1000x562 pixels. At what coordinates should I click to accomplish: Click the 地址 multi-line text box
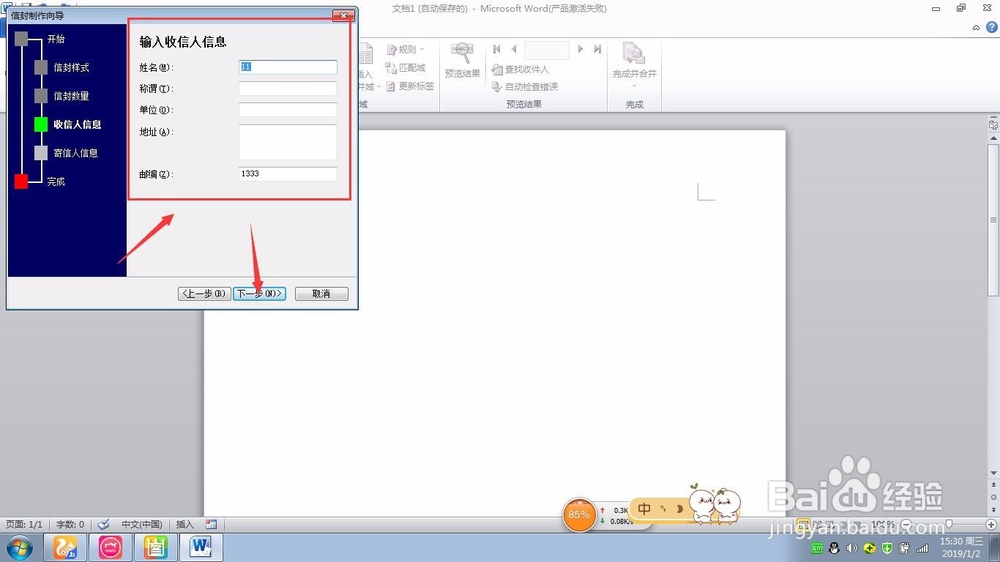pyautogui.click(x=288, y=142)
